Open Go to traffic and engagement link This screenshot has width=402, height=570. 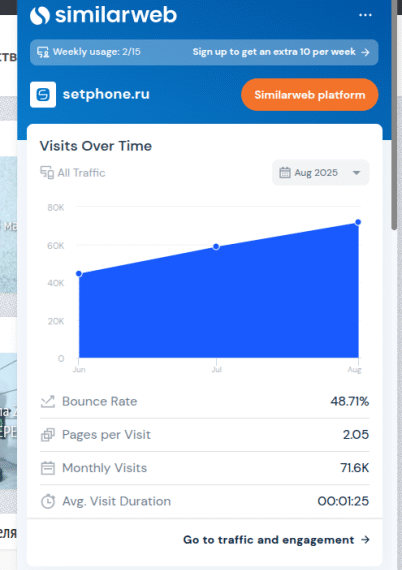coord(276,540)
